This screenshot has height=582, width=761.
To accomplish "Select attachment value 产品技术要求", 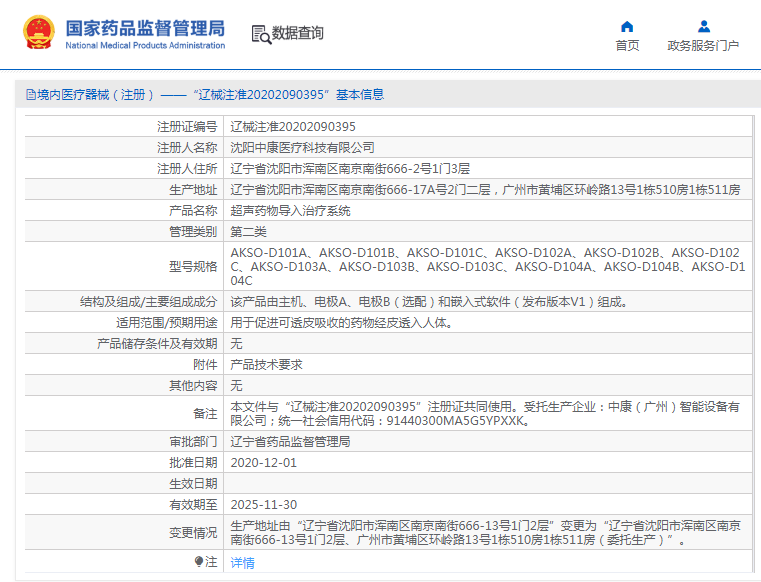I will [266, 365].
